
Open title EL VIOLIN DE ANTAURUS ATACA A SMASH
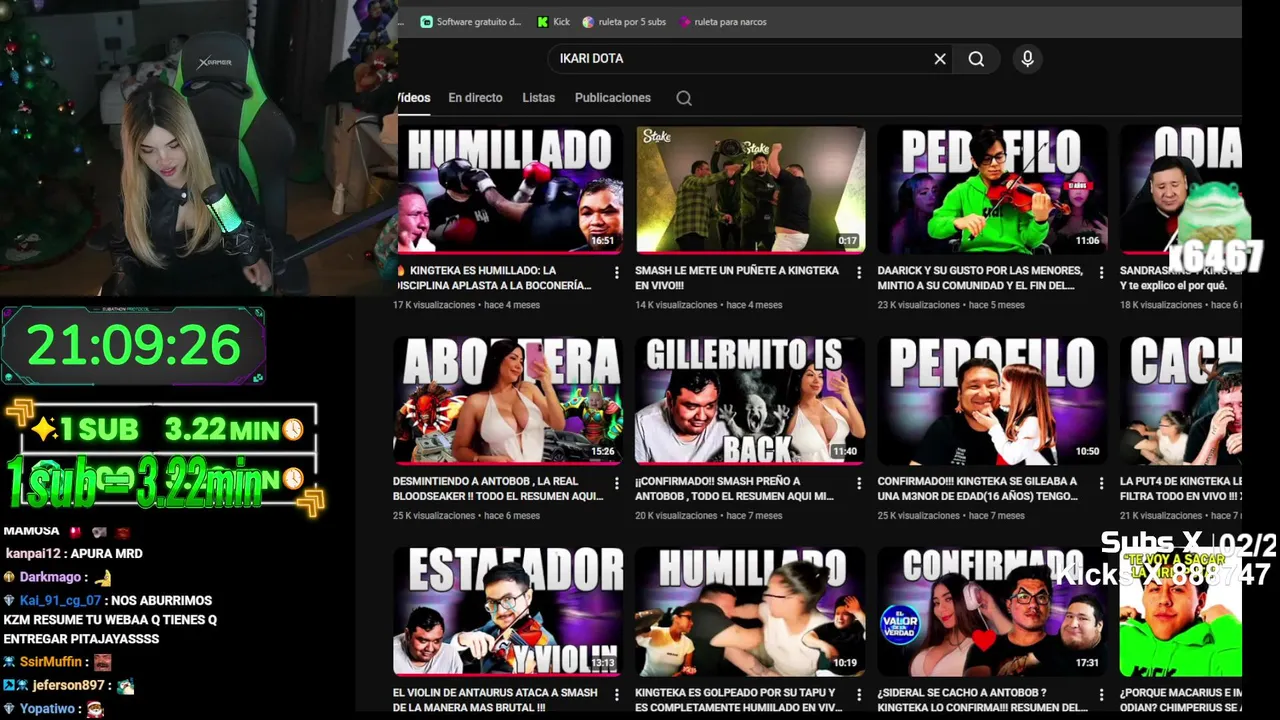[496, 699]
